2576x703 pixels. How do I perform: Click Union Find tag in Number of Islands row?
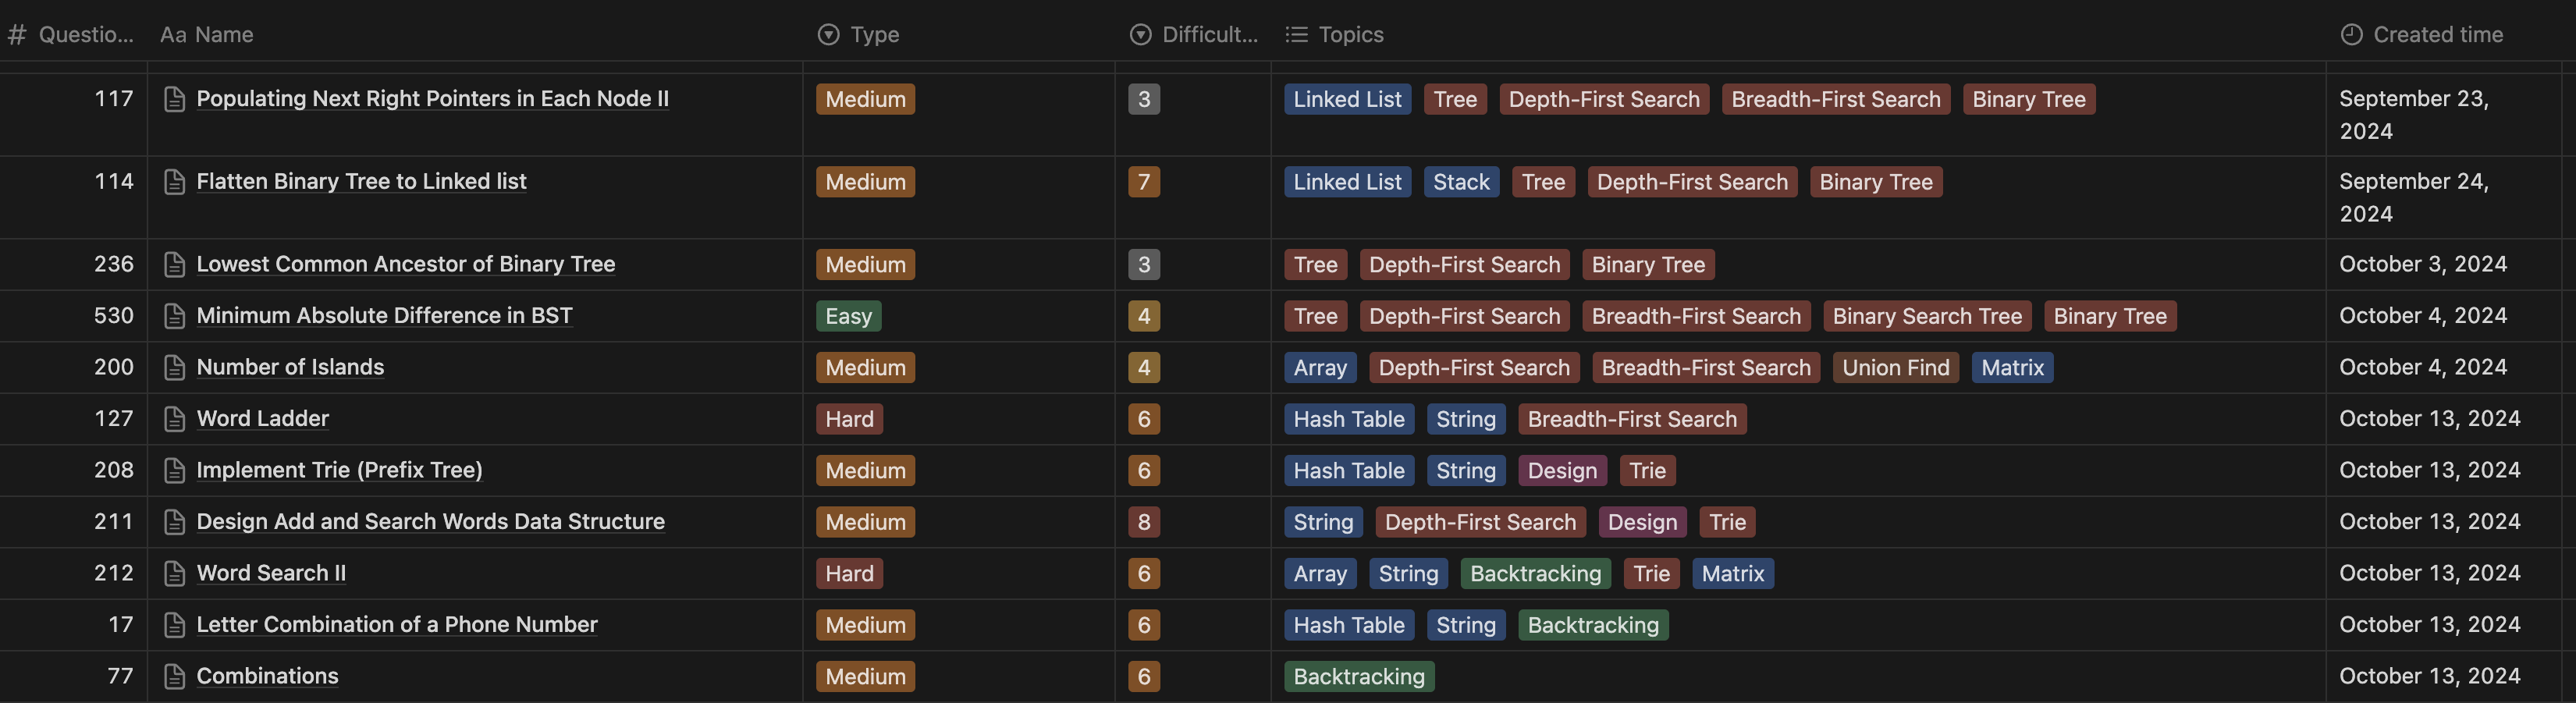pyautogui.click(x=1895, y=368)
